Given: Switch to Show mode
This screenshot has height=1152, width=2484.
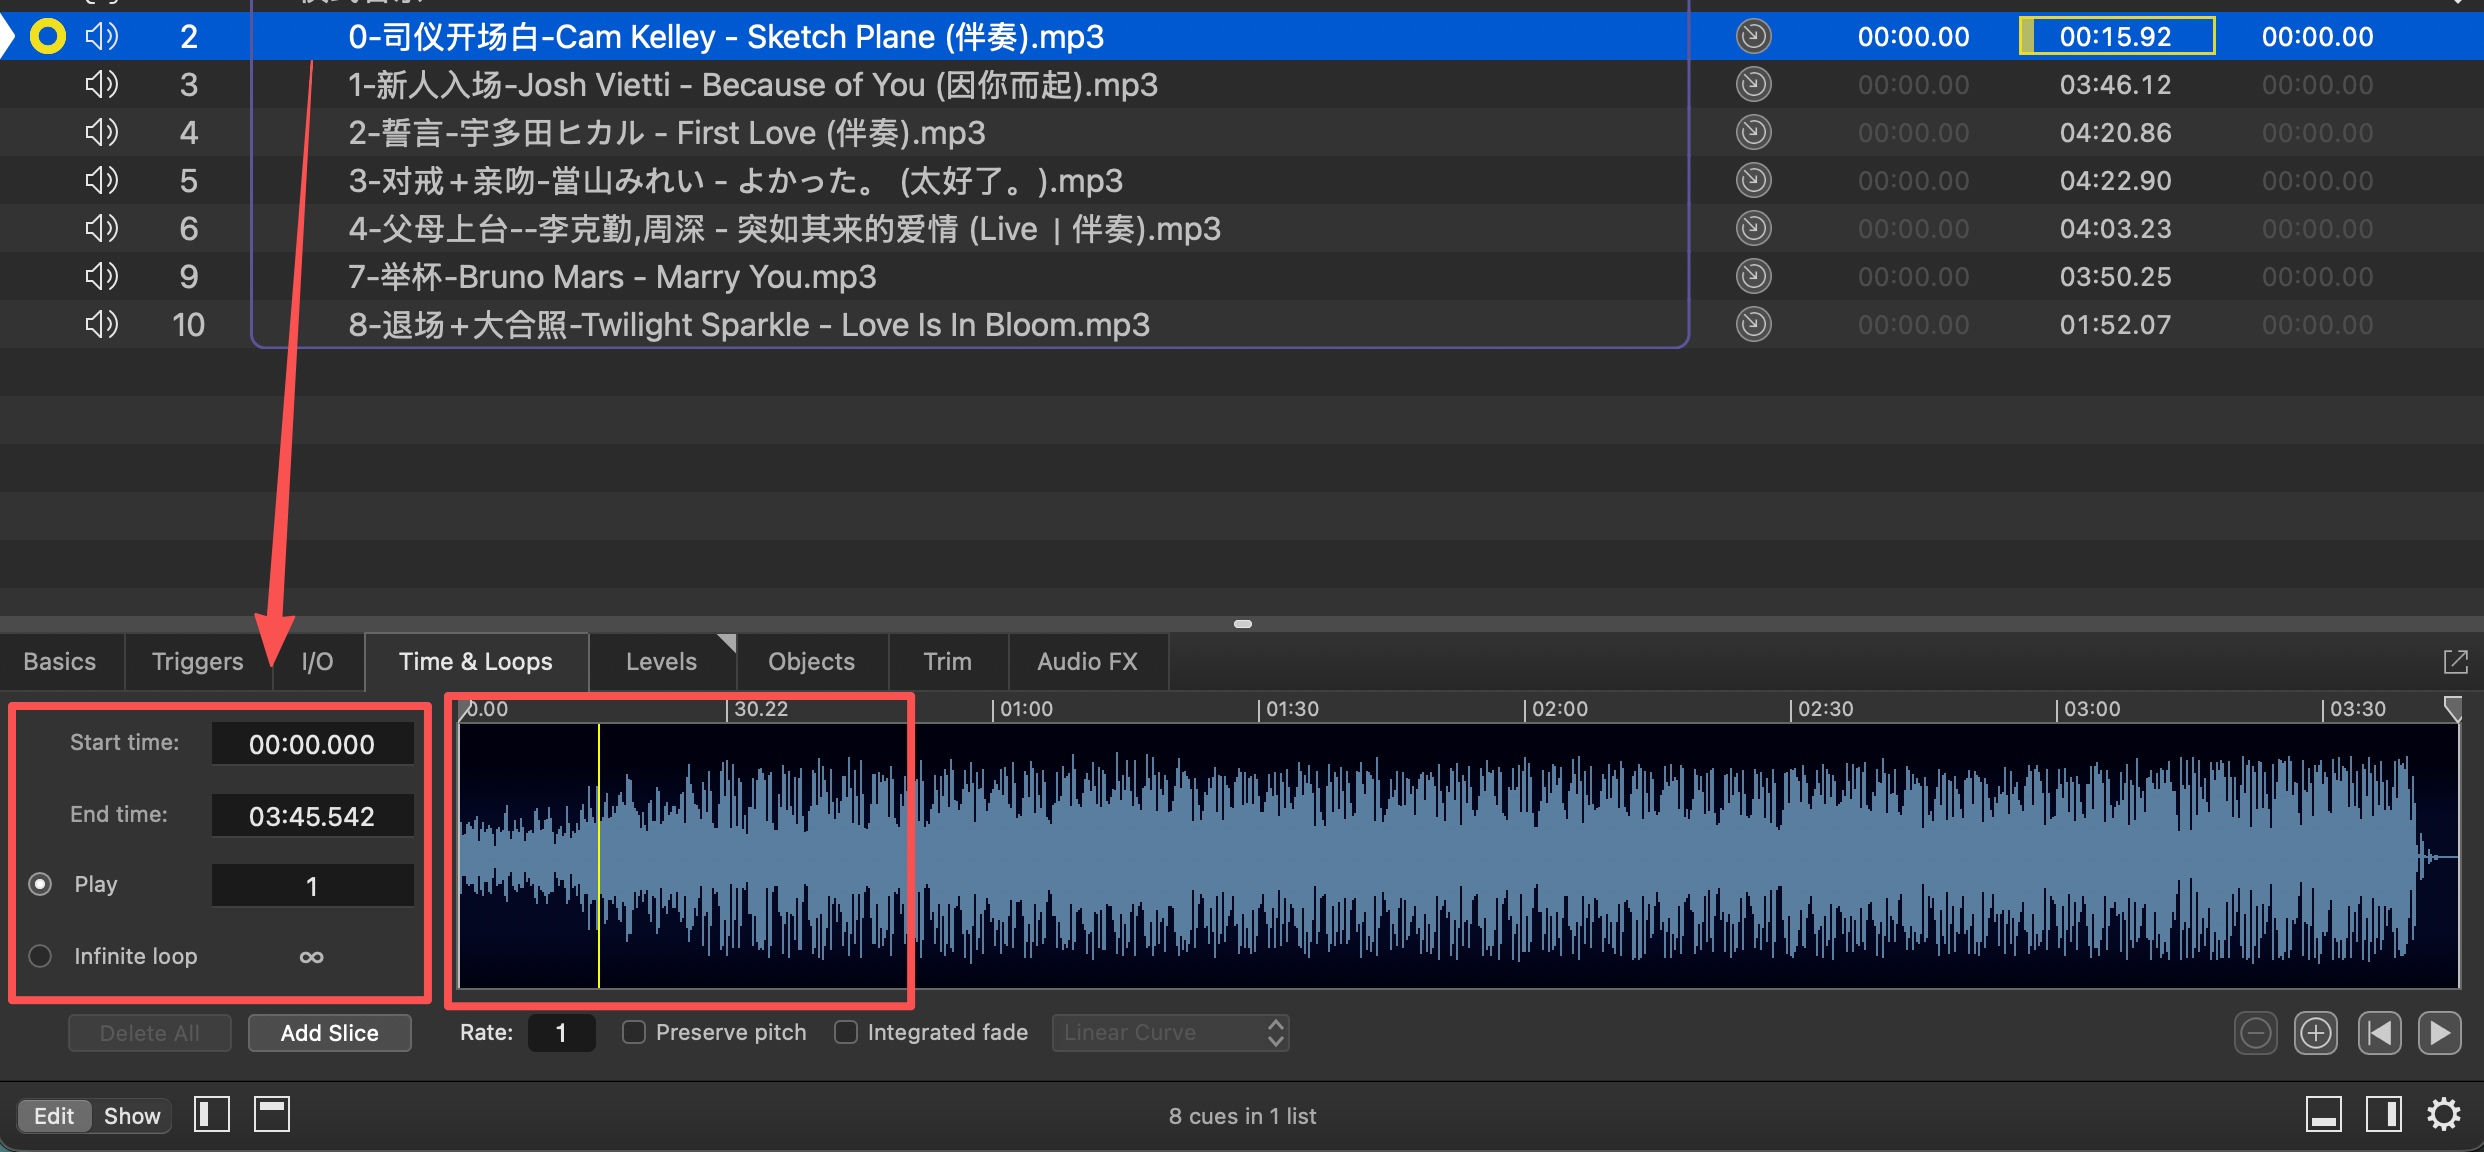Looking at the screenshot, I should pyautogui.click(x=132, y=1116).
